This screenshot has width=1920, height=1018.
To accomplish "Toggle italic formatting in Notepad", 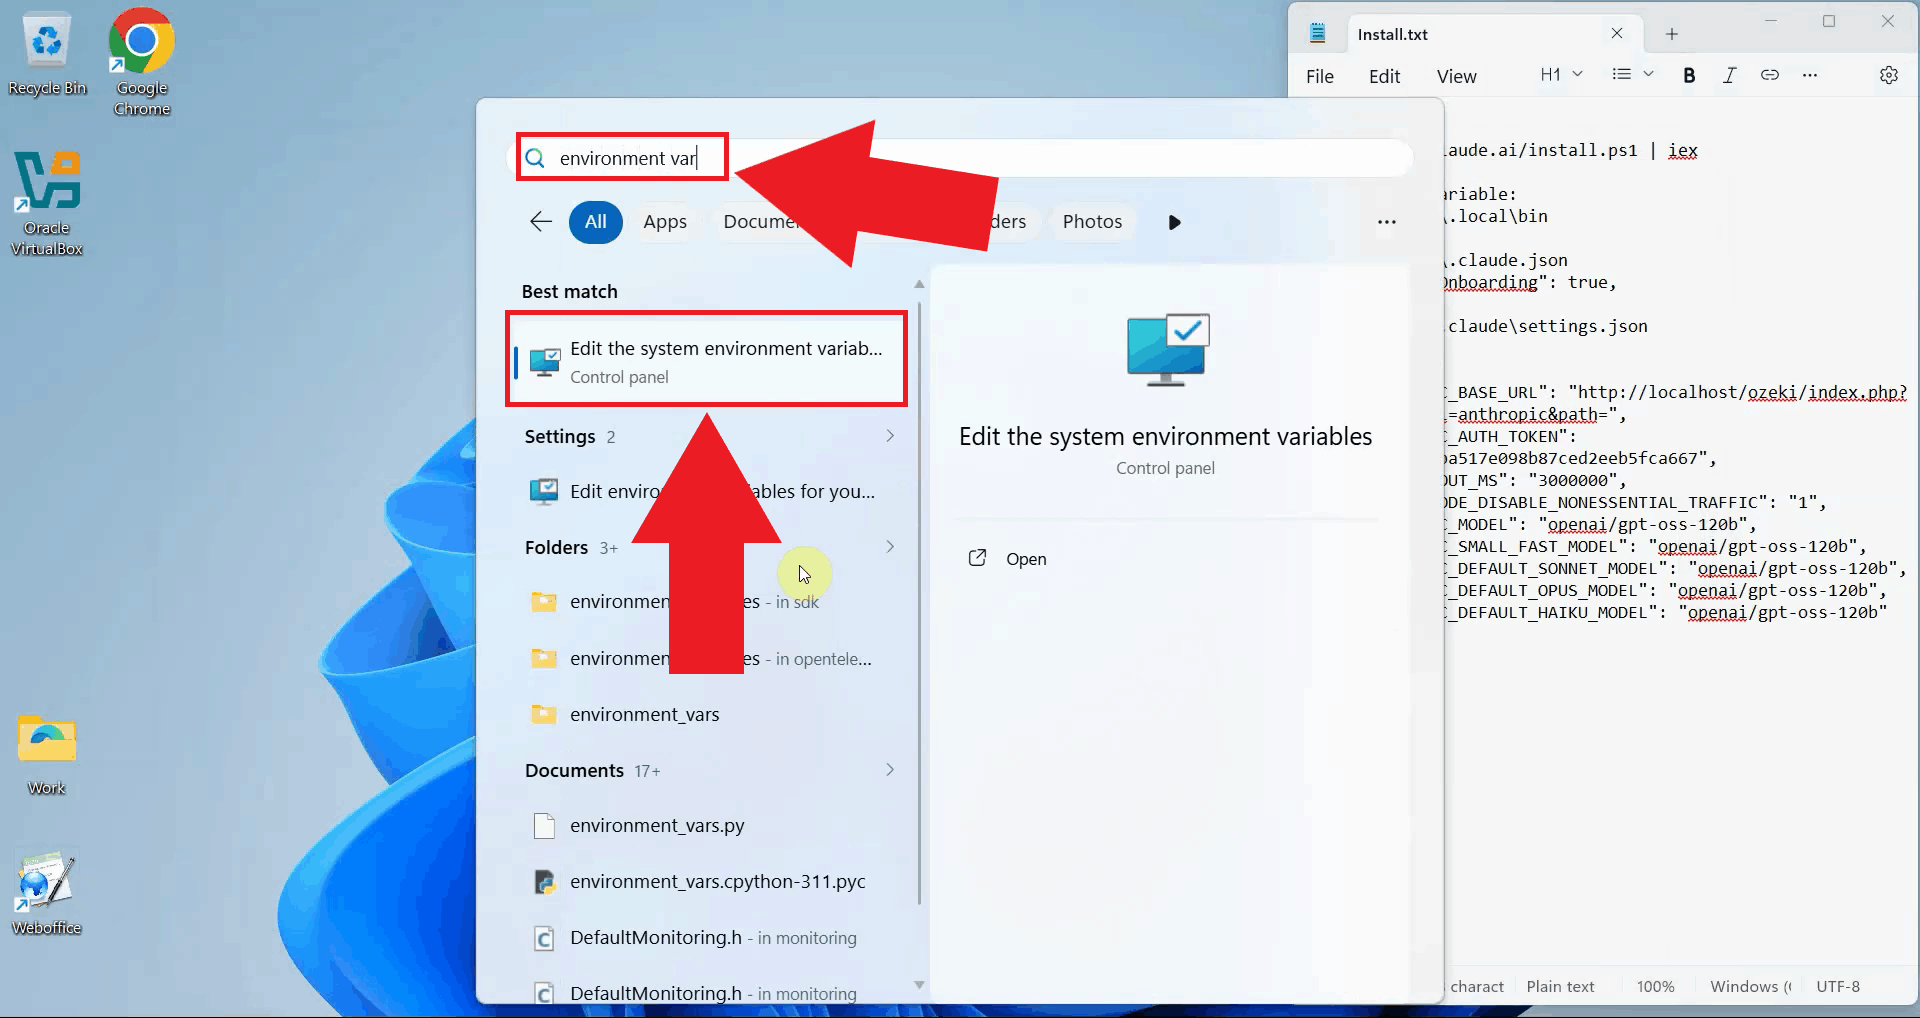I will pyautogui.click(x=1729, y=75).
